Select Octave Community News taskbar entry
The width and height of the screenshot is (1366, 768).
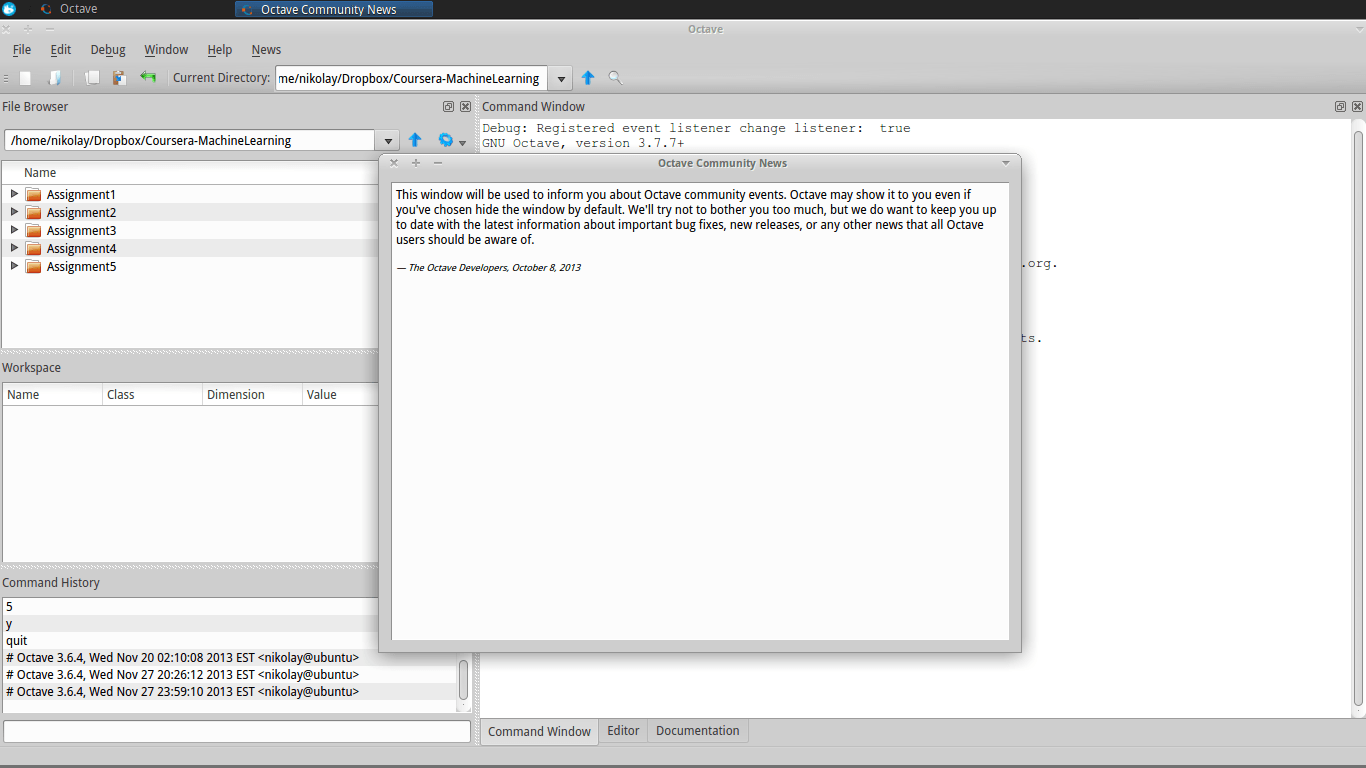(334, 9)
